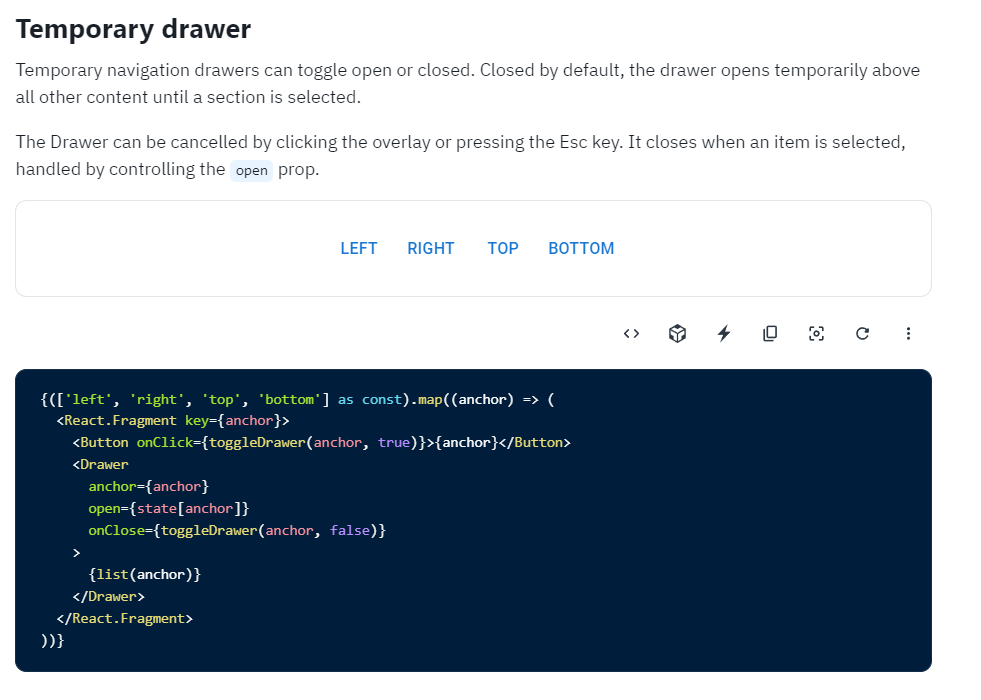
Task: Open the TOP drawer
Action: coord(503,248)
